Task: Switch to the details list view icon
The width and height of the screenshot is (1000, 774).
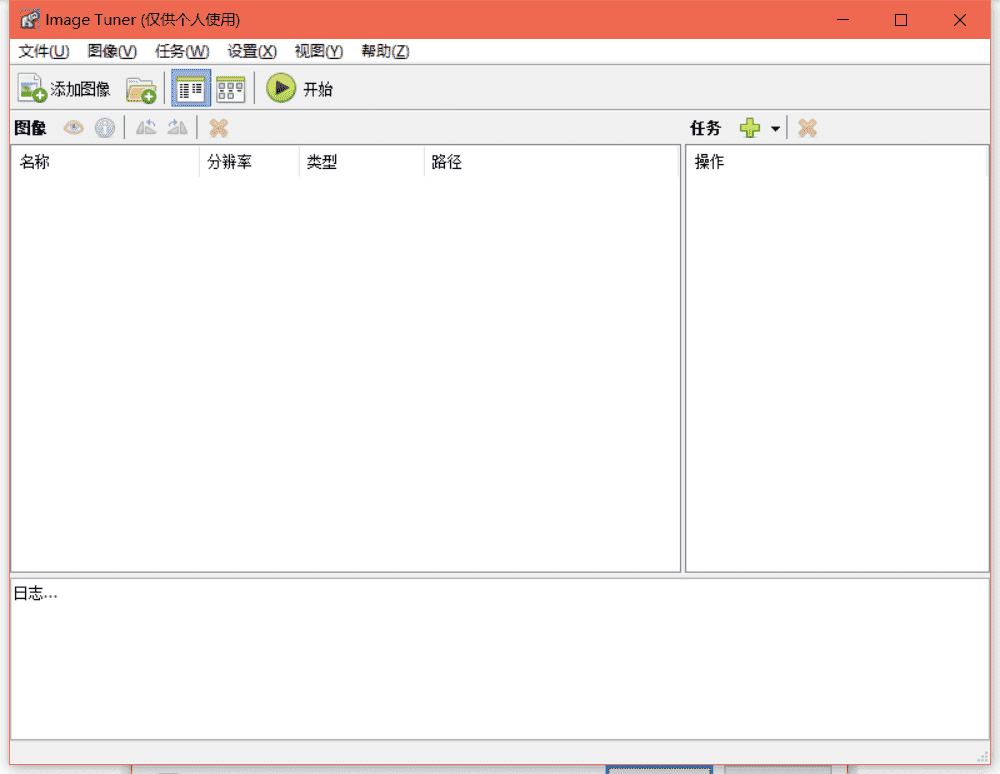Action: pos(191,89)
